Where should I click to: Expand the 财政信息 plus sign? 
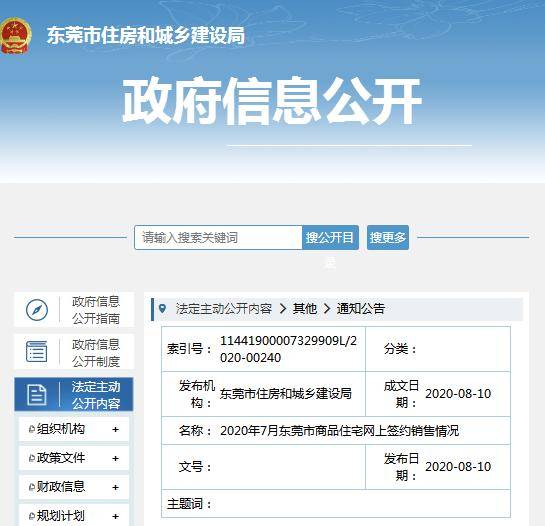[115, 487]
